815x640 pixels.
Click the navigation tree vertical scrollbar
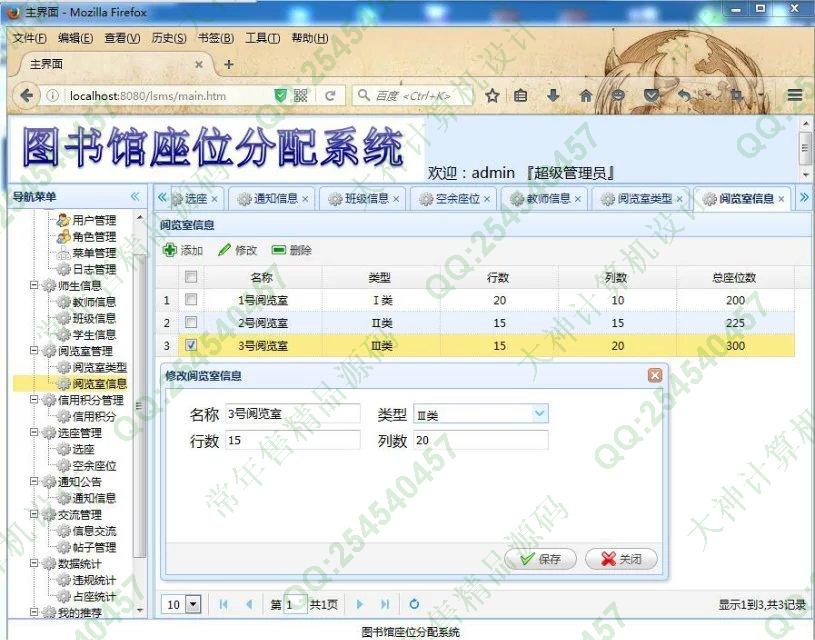(x=139, y=406)
